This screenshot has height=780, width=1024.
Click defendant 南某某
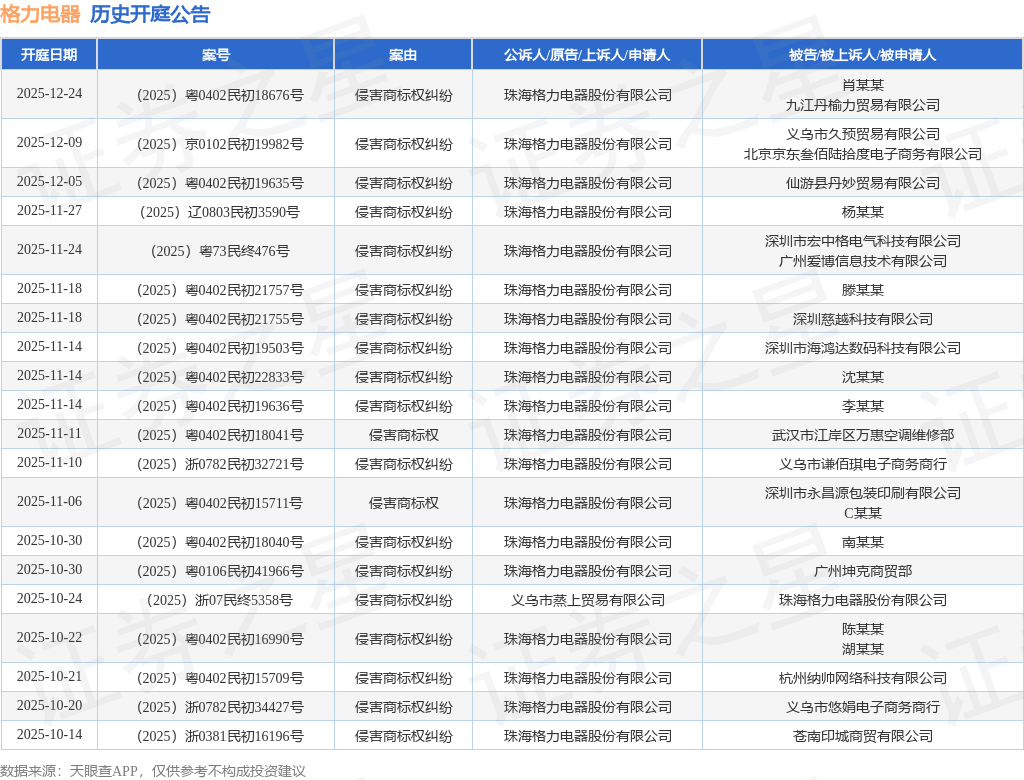(863, 542)
